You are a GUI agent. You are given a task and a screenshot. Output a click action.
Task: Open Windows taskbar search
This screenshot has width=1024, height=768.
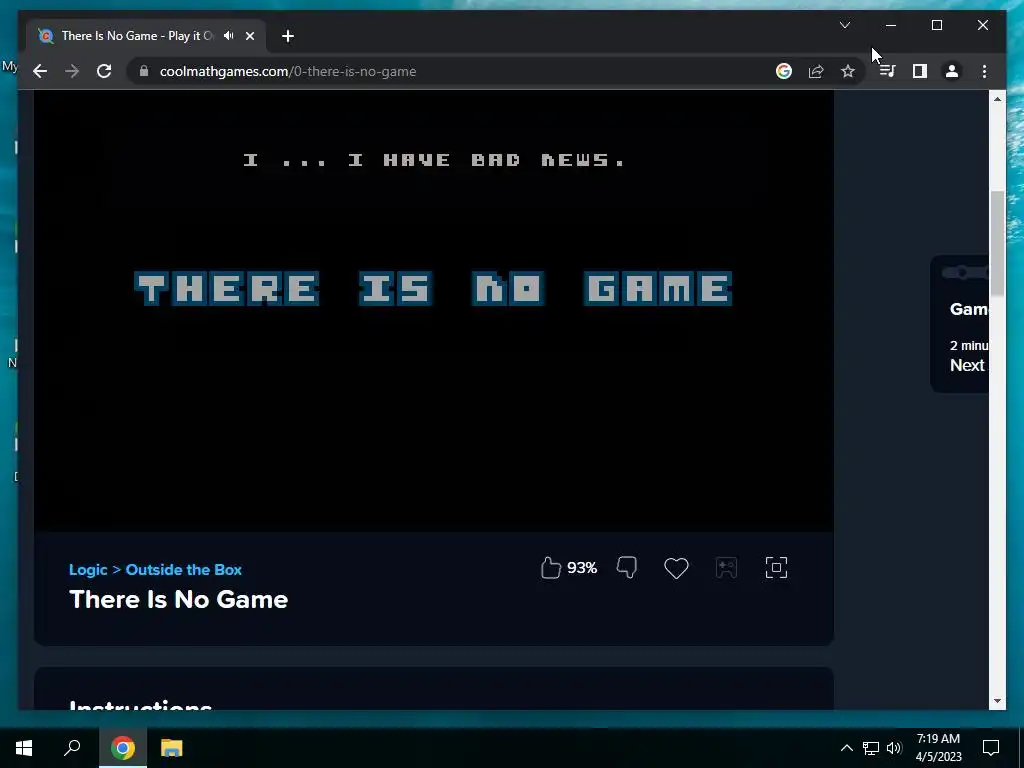pos(72,748)
